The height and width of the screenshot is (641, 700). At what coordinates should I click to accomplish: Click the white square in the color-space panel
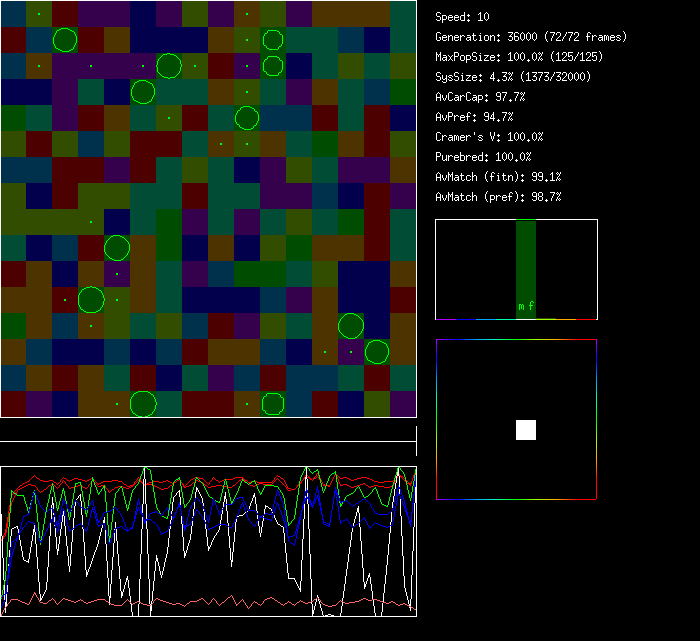click(x=526, y=430)
